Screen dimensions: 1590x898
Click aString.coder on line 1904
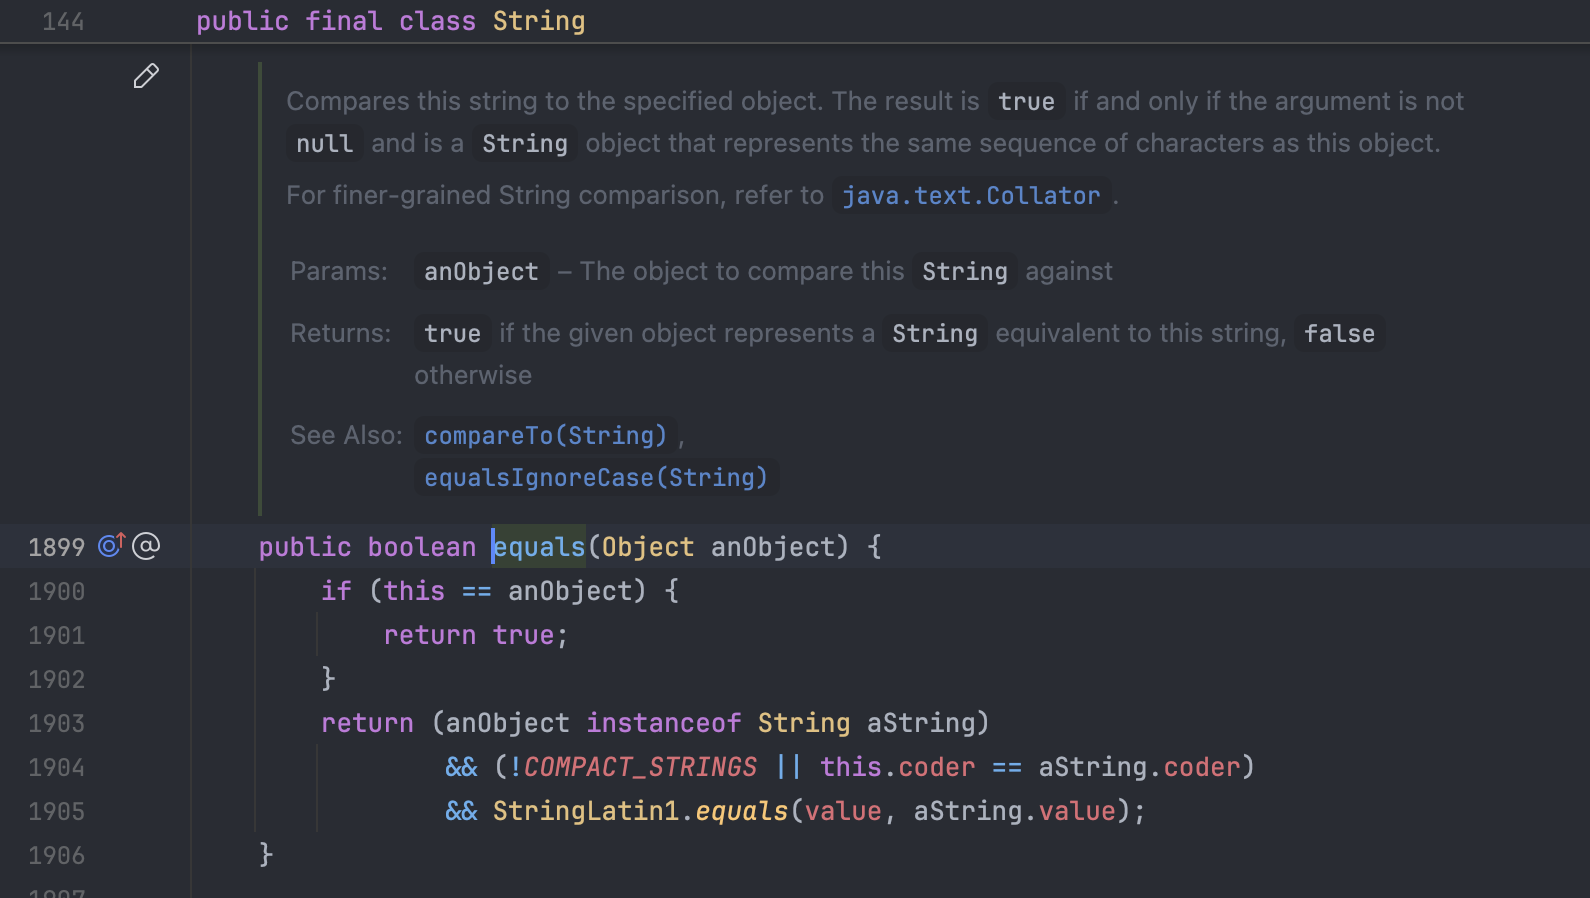pyautogui.click(x=1139, y=767)
